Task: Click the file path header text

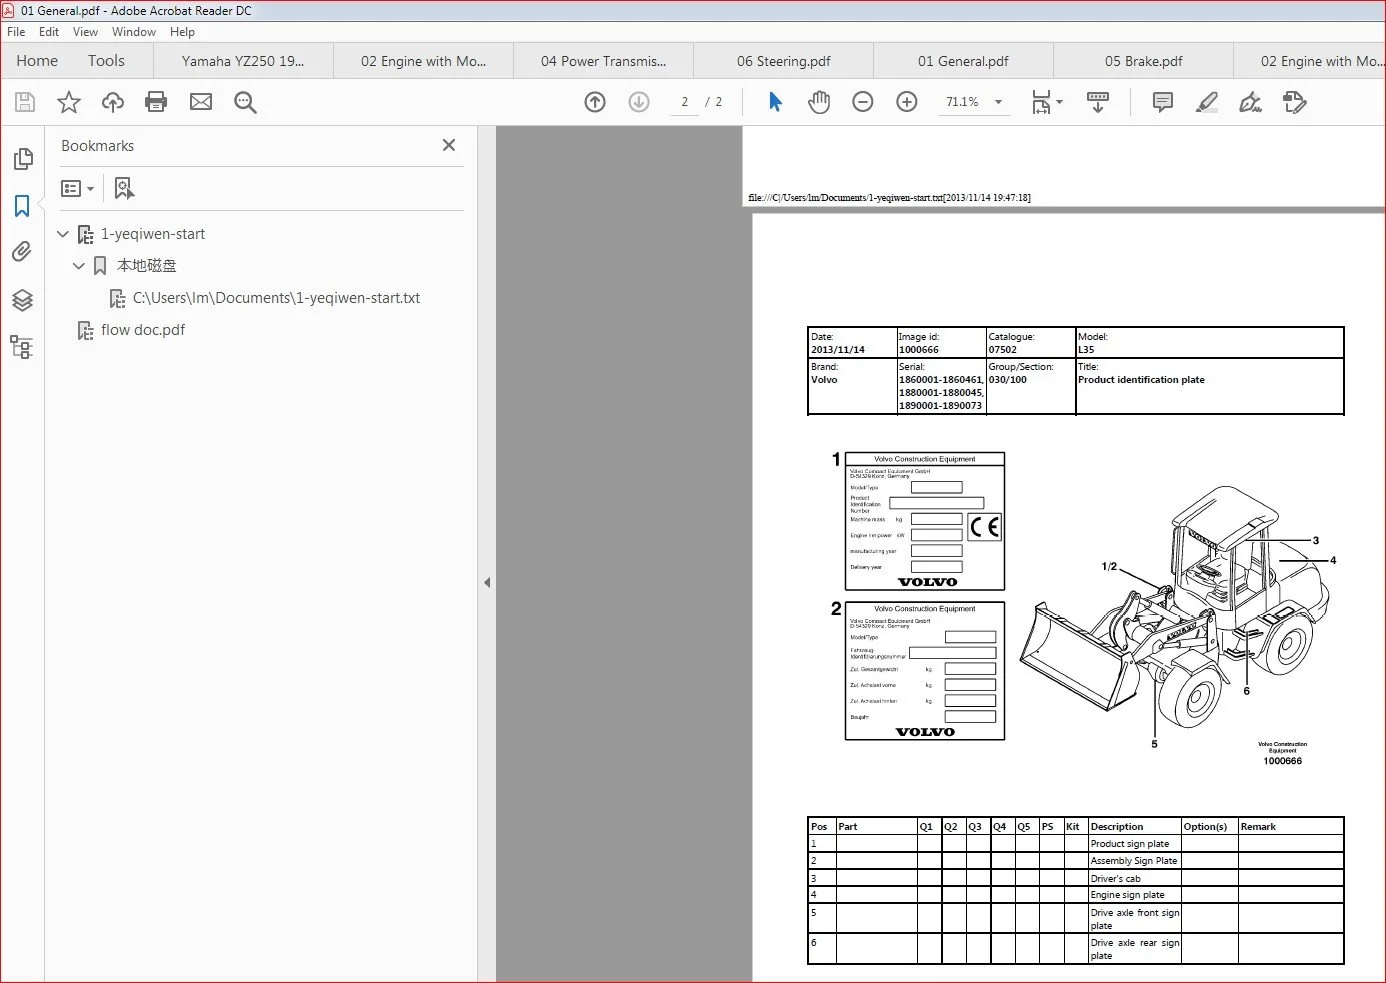Action: [889, 198]
